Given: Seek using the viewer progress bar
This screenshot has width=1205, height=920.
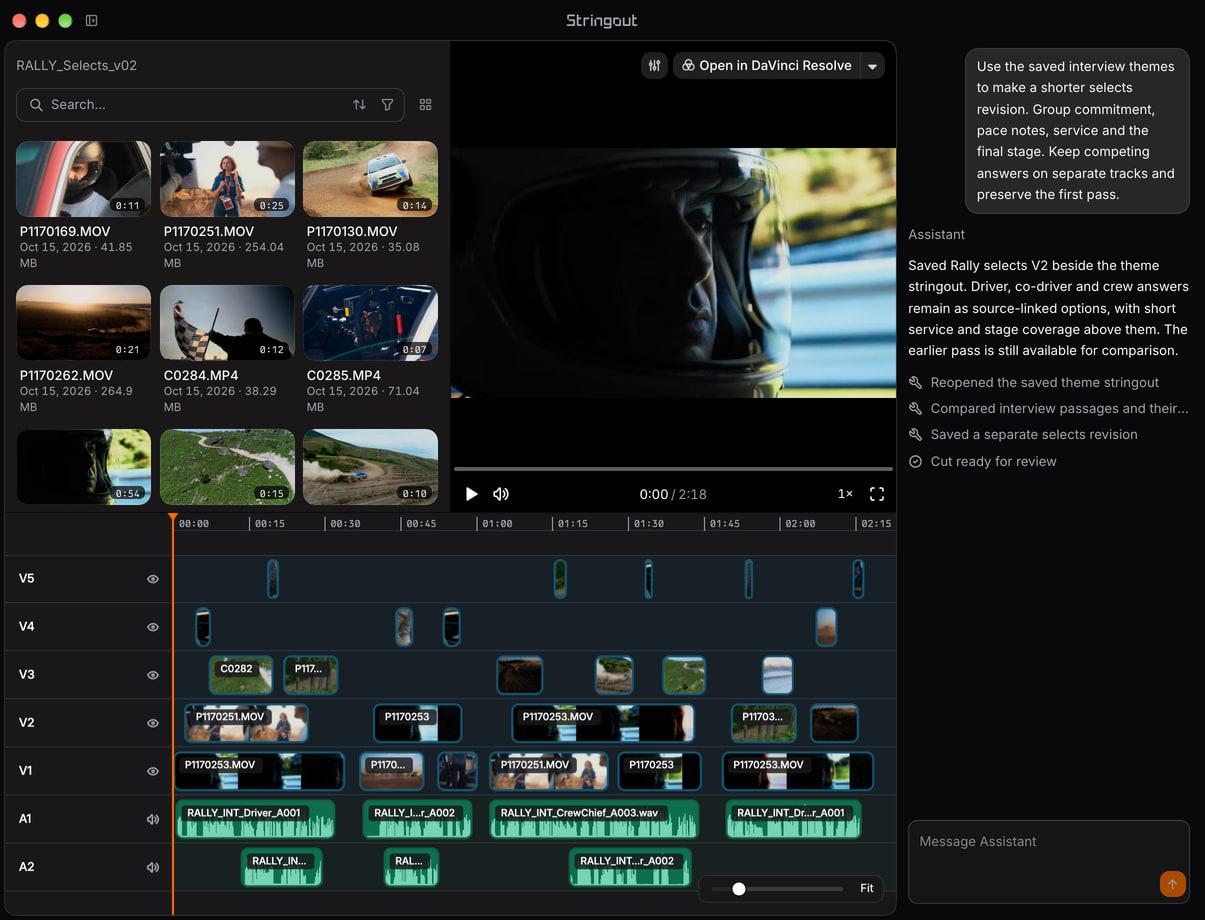Looking at the screenshot, I should tap(673, 468).
